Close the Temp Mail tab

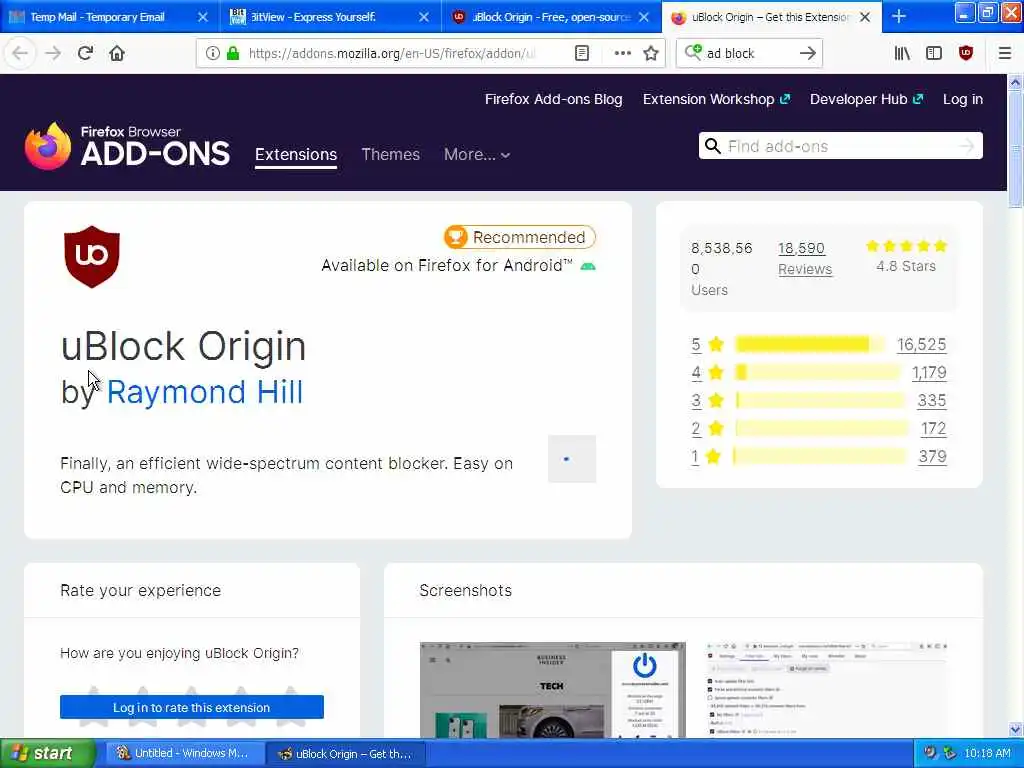click(203, 17)
